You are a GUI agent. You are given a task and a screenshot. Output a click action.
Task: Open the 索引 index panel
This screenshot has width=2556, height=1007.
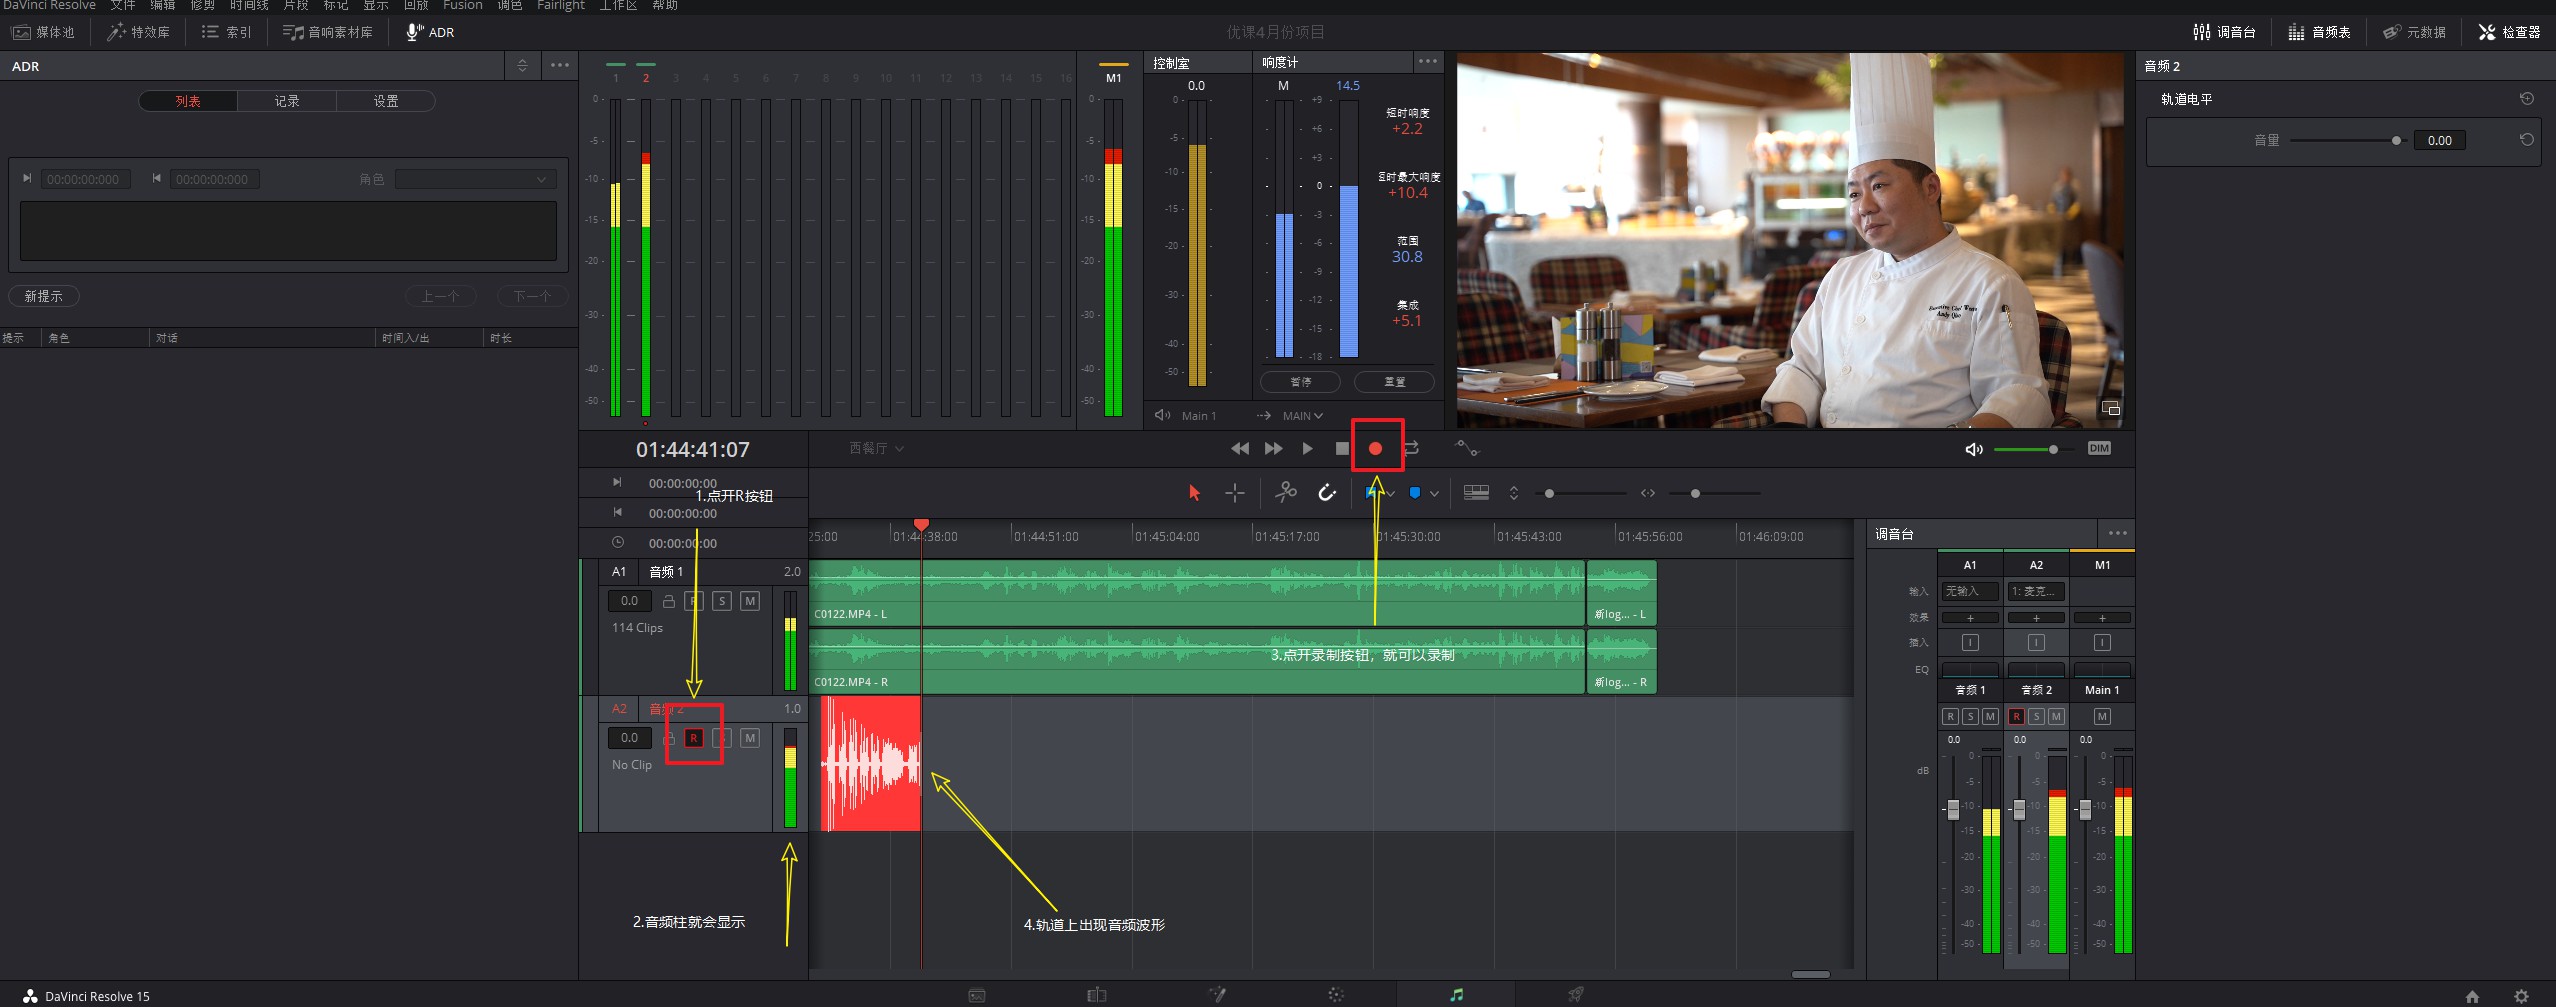227,32
